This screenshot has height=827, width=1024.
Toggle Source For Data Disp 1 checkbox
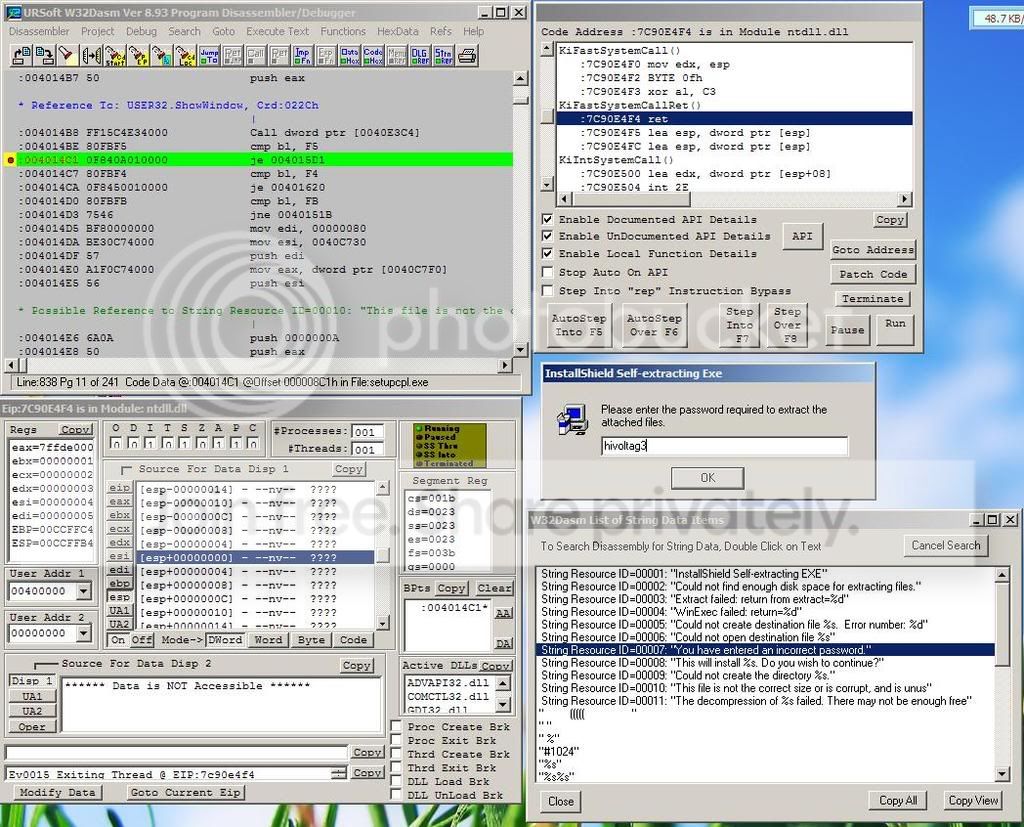click(126, 469)
